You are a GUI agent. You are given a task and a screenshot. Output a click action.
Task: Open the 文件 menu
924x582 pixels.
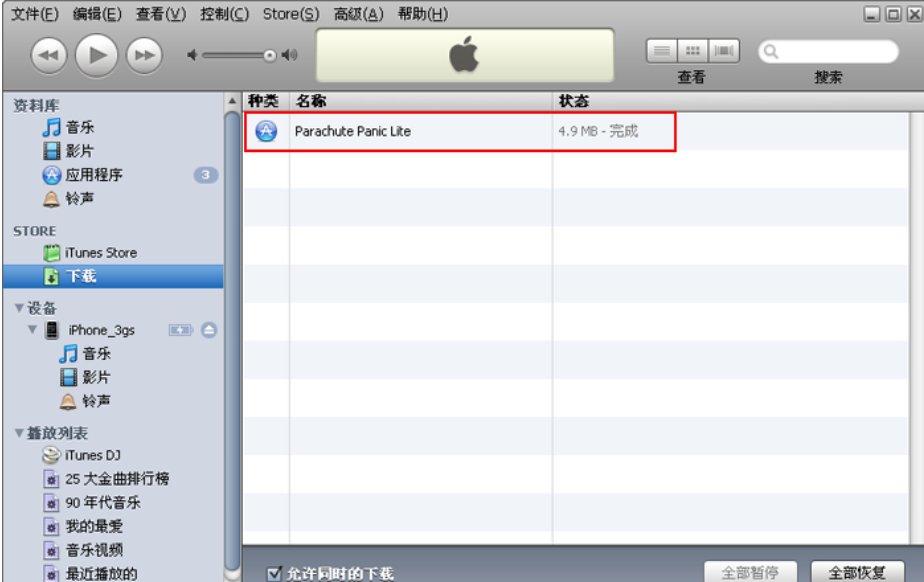[35, 14]
